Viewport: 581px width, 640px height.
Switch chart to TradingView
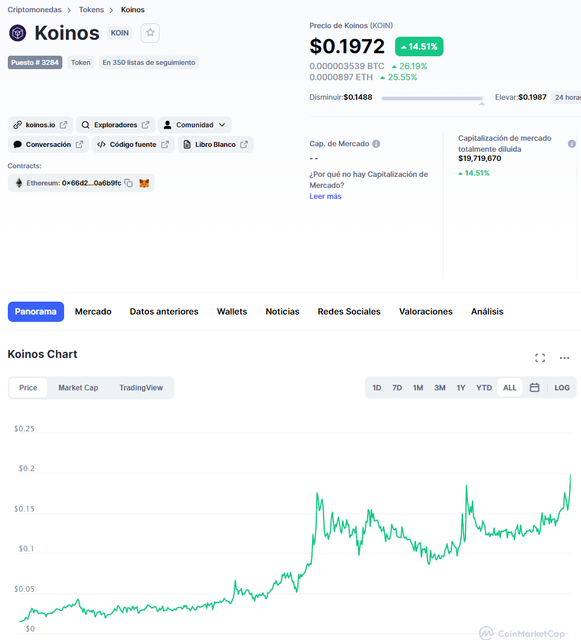coord(141,388)
